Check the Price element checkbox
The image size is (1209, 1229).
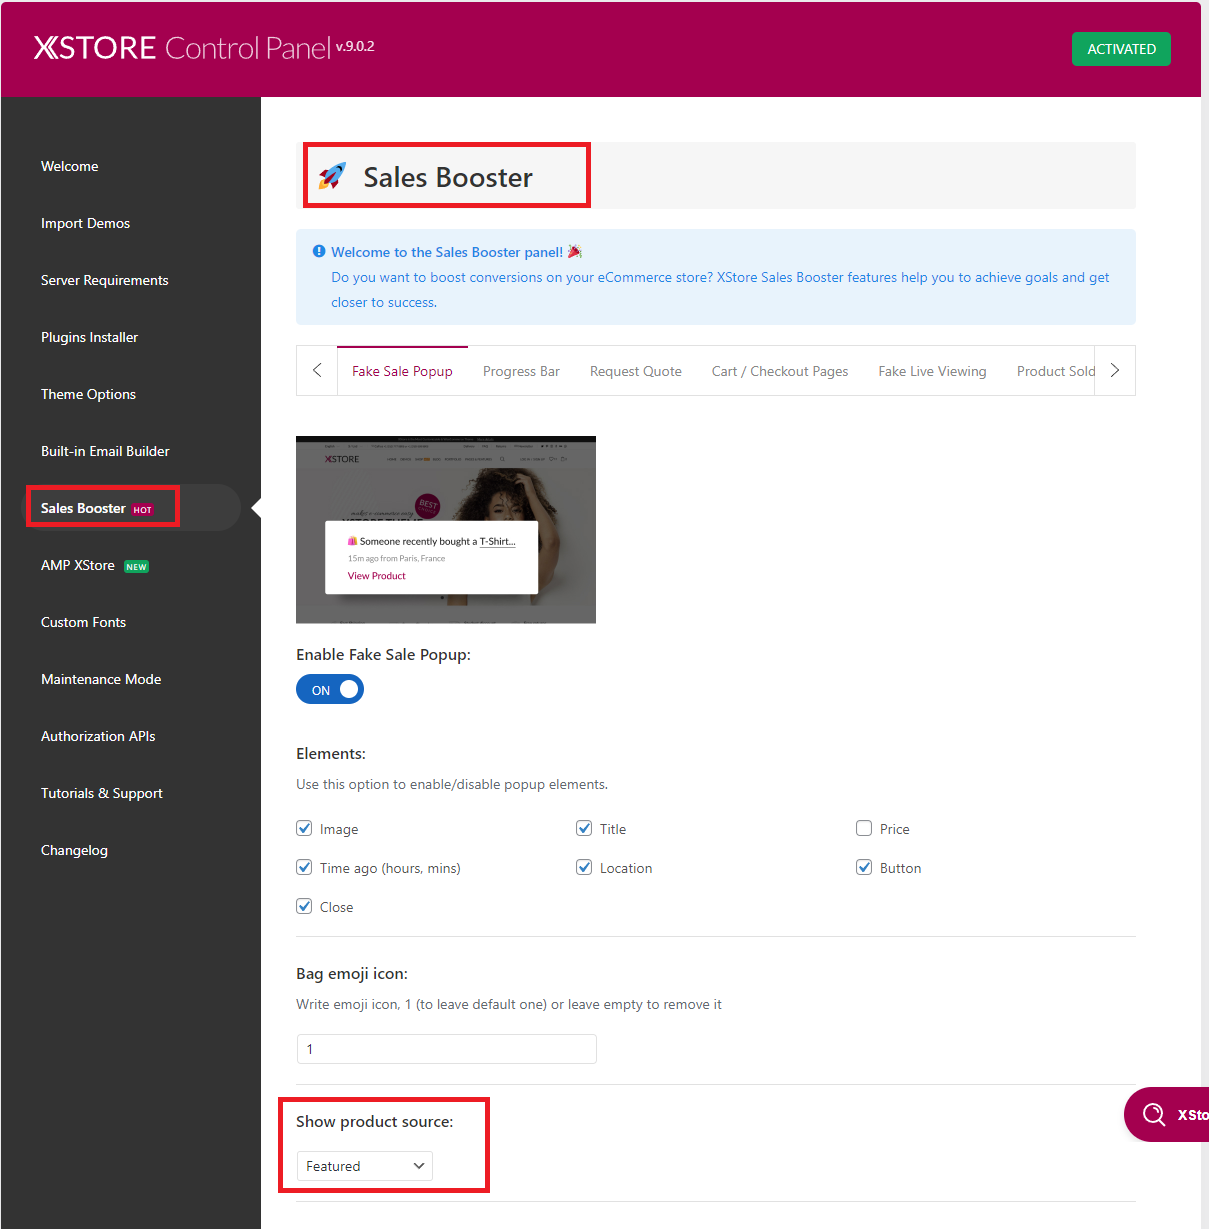coord(864,828)
